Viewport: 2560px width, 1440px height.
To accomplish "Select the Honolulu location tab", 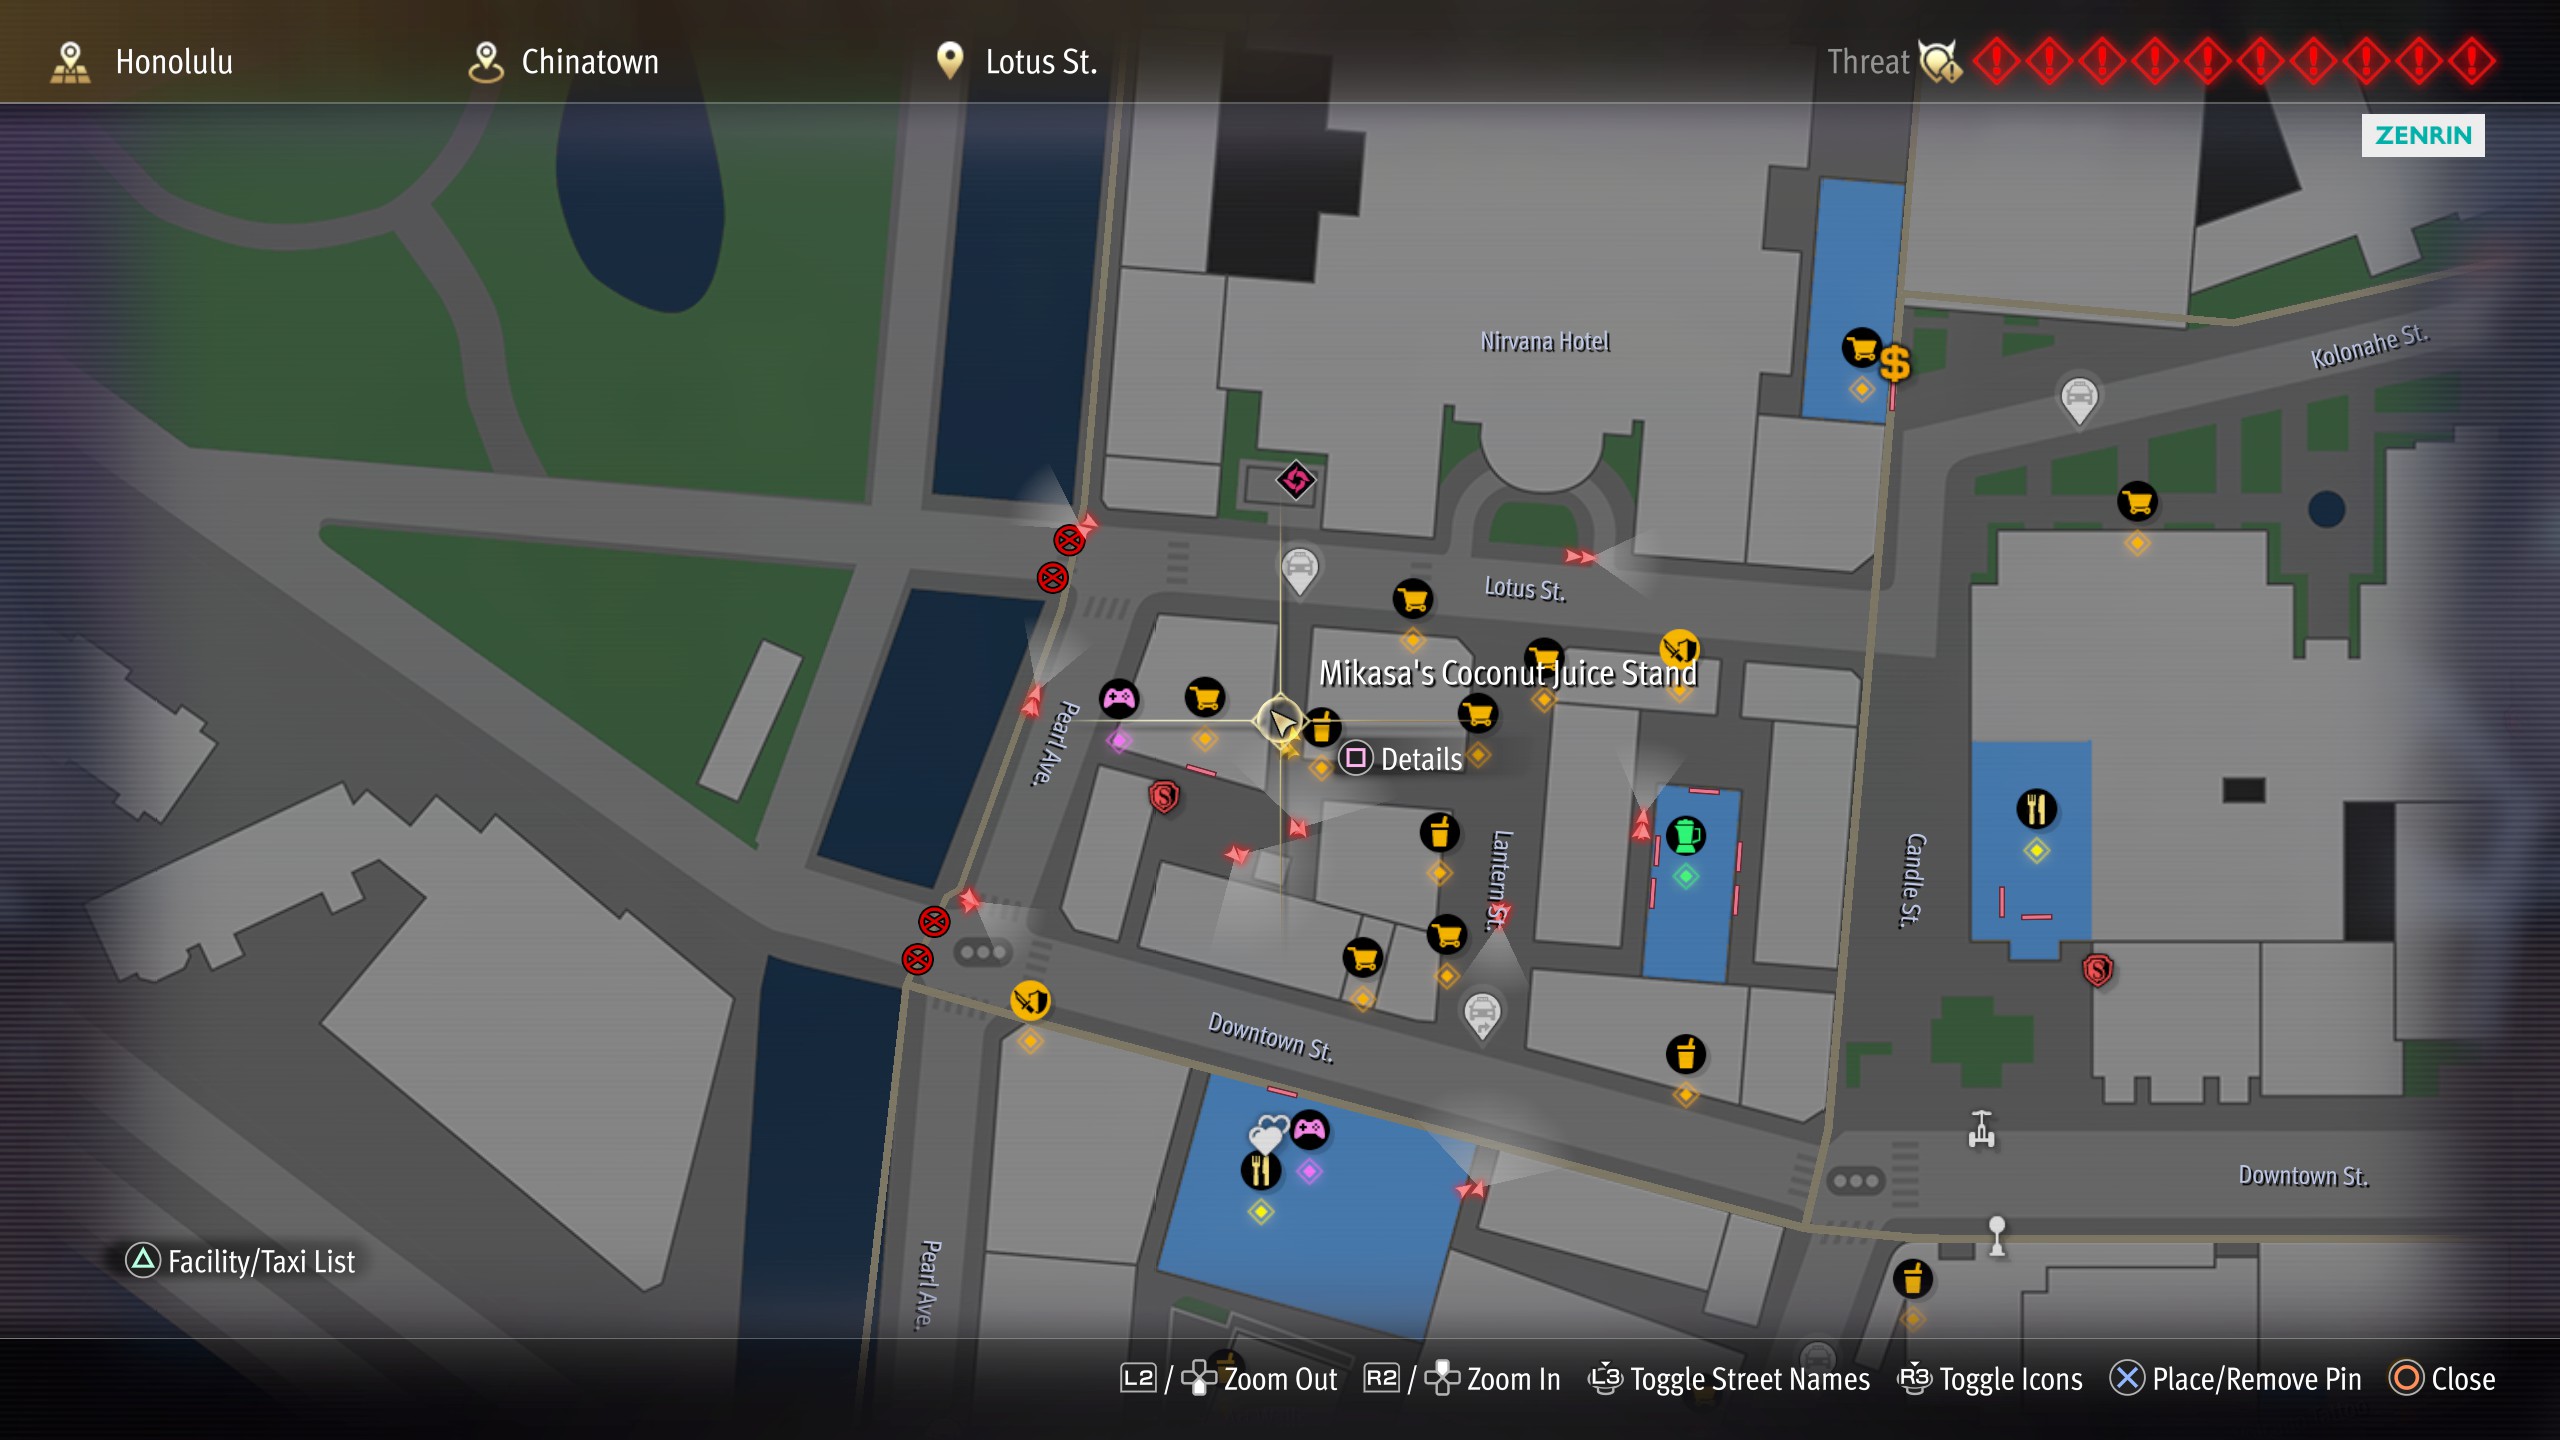I will click(x=142, y=62).
